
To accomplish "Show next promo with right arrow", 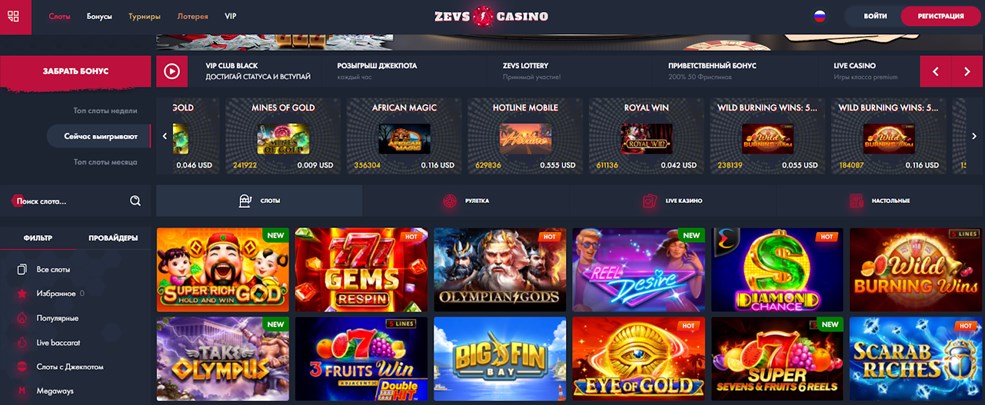I will point(967,72).
